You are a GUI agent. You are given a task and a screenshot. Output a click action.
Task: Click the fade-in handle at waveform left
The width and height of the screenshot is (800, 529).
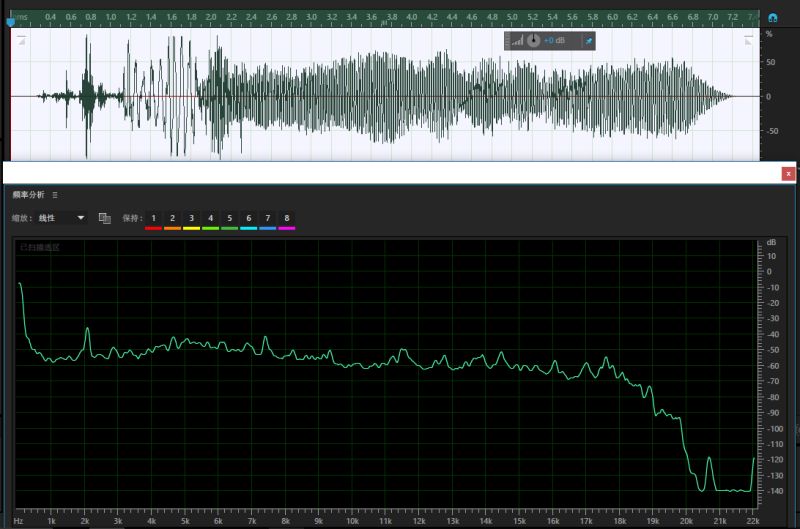point(21,40)
